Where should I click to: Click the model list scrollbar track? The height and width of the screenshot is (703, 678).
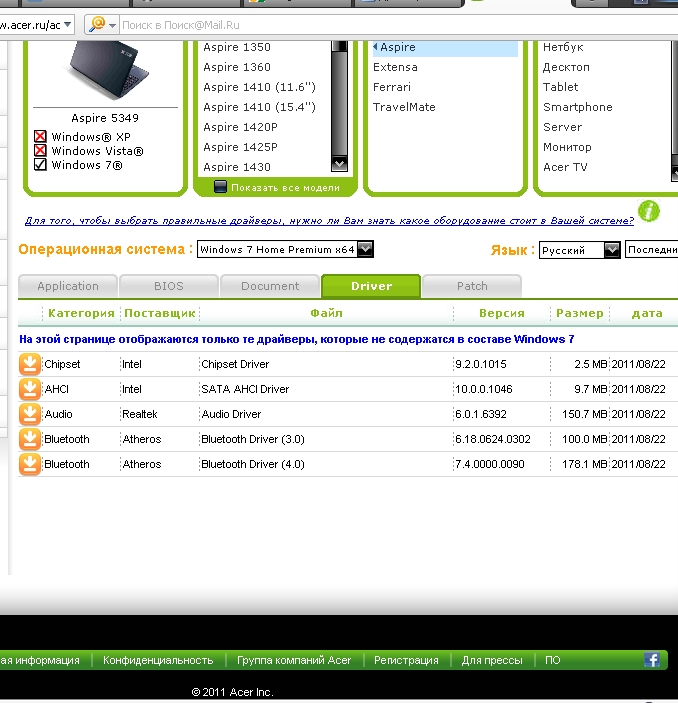tap(339, 104)
